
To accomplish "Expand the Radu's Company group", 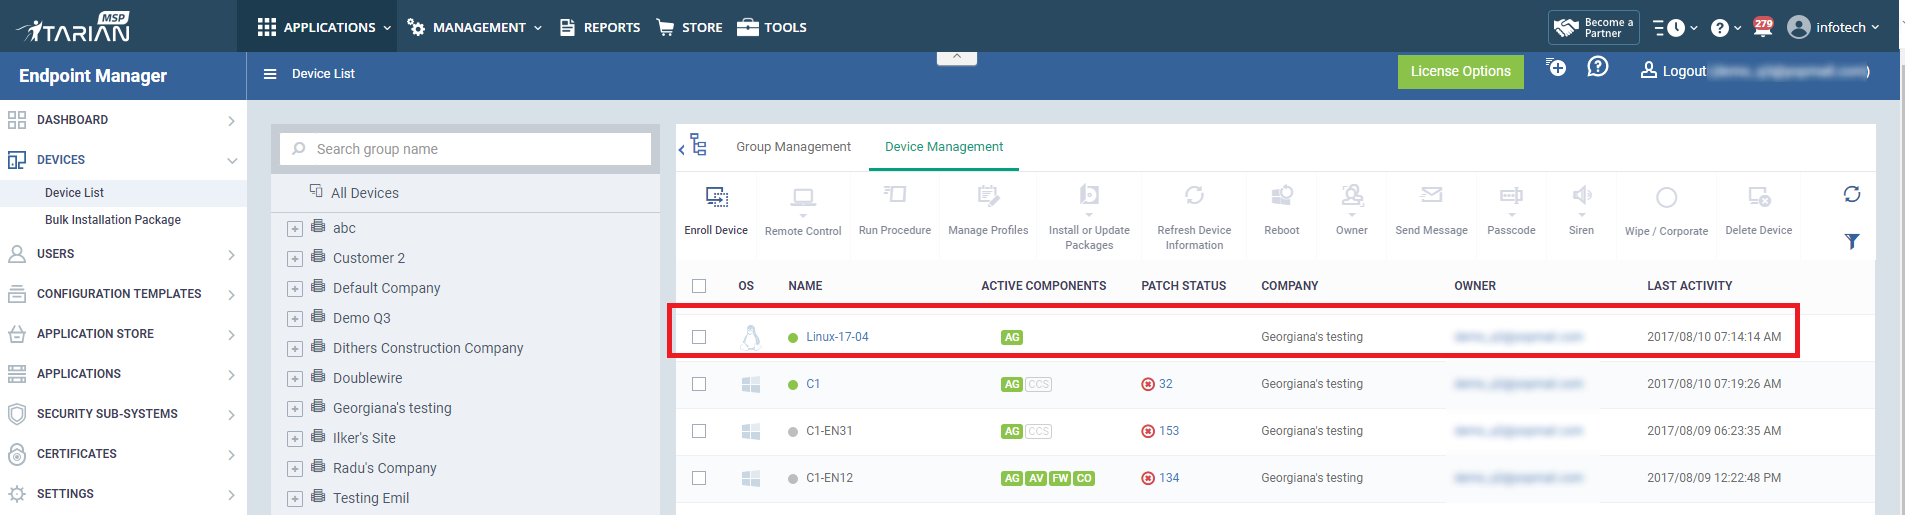I will (295, 469).
